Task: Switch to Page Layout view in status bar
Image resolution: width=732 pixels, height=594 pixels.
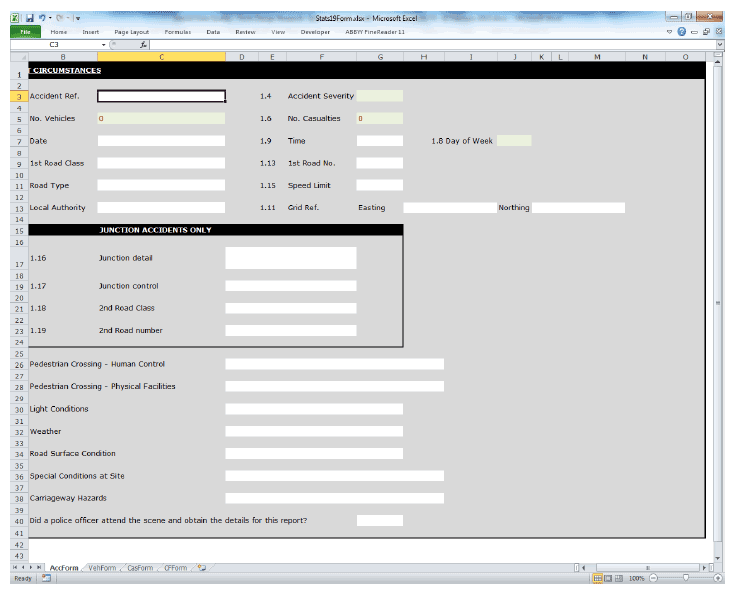Action: (609, 579)
